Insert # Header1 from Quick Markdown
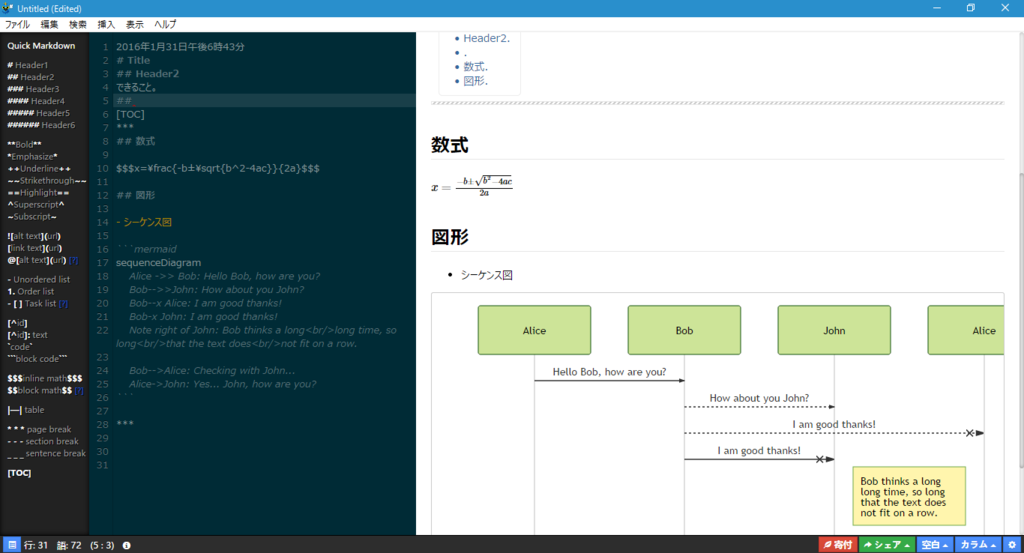 pyautogui.click(x=27, y=65)
